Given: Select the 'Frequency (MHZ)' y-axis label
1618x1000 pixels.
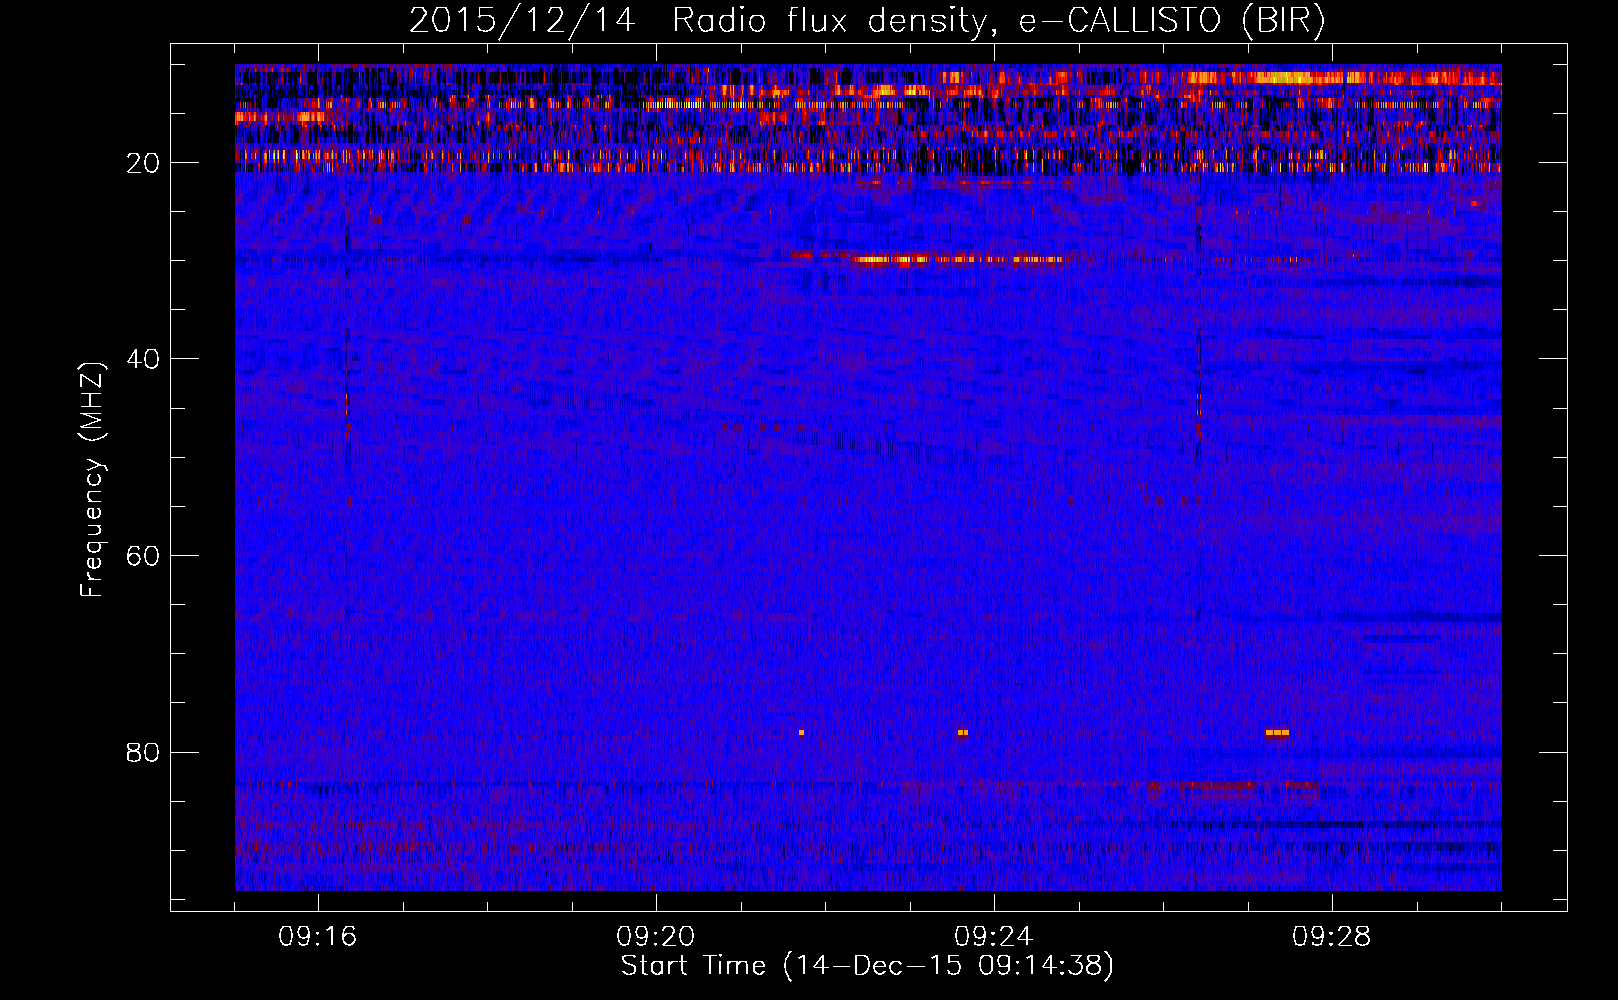Looking at the screenshot, I should [x=92, y=480].
